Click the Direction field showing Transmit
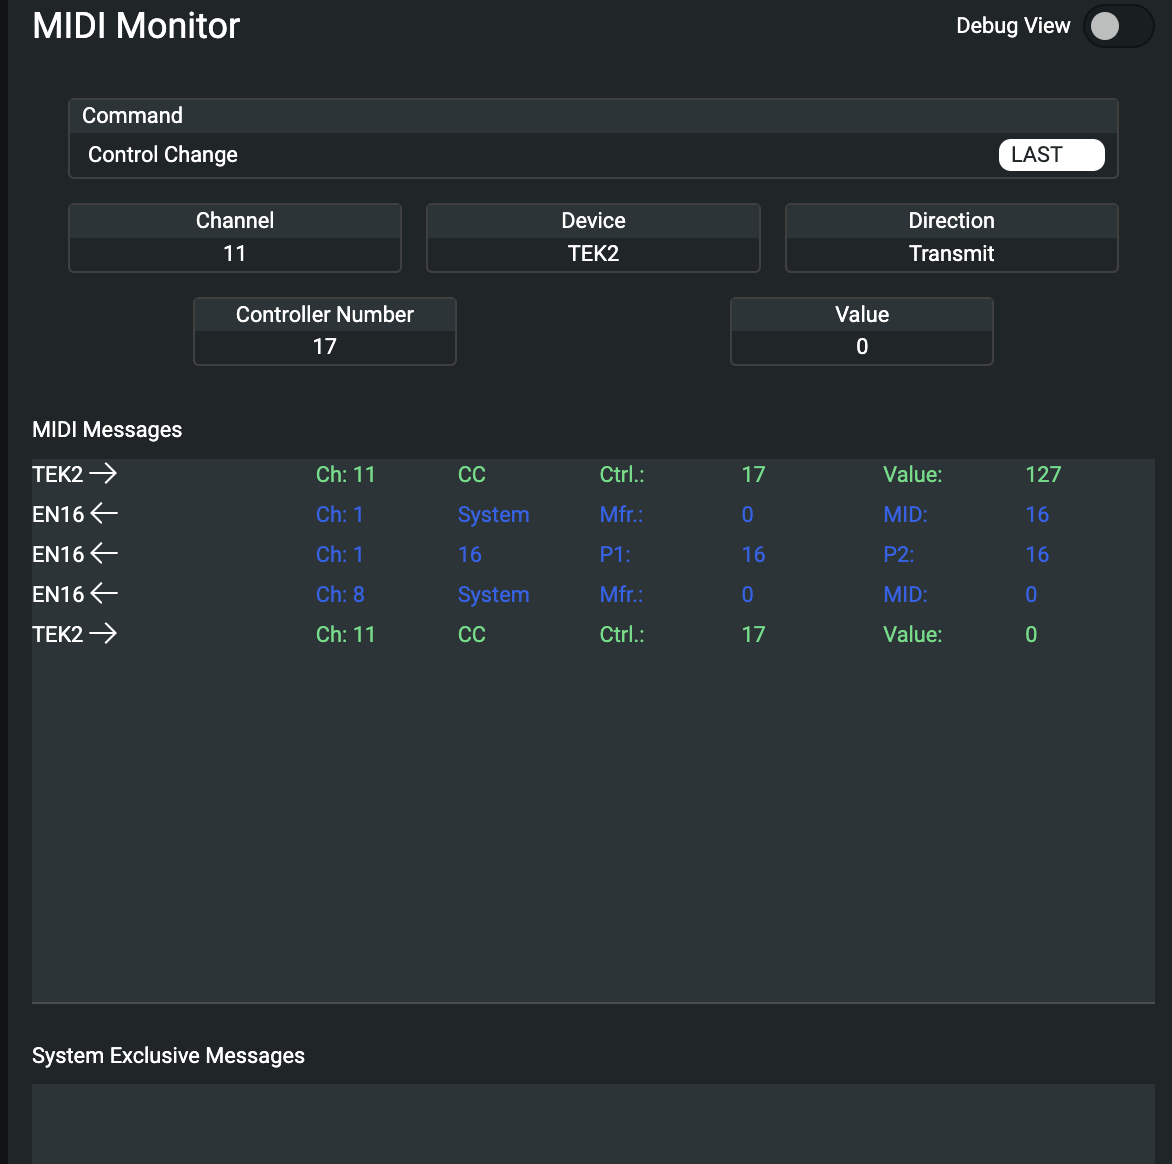 click(x=951, y=254)
